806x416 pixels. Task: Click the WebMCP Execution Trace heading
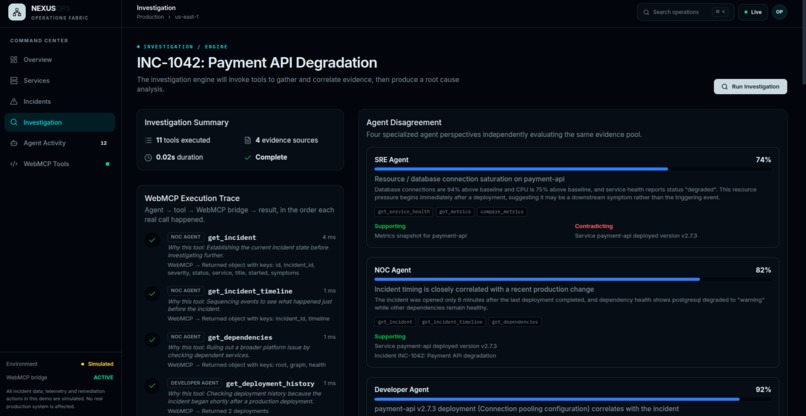pos(192,198)
